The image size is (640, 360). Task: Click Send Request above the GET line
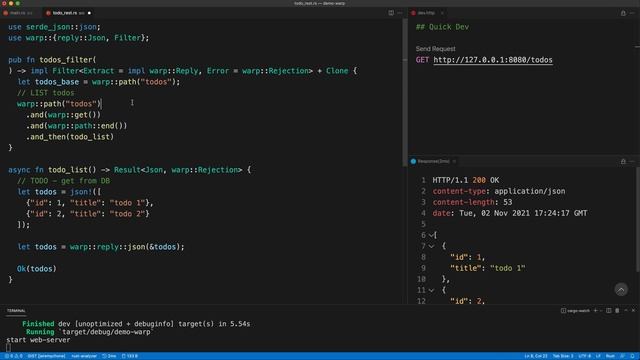435,49
